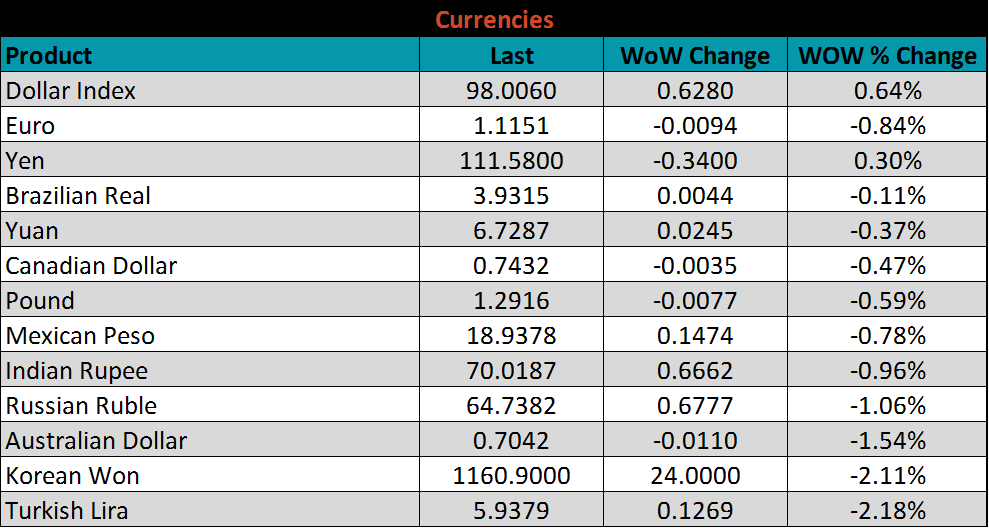Image resolution: width=989 pixels, height=528 pixels.
Task: Select the Product column header
Action: click(49, 56)
